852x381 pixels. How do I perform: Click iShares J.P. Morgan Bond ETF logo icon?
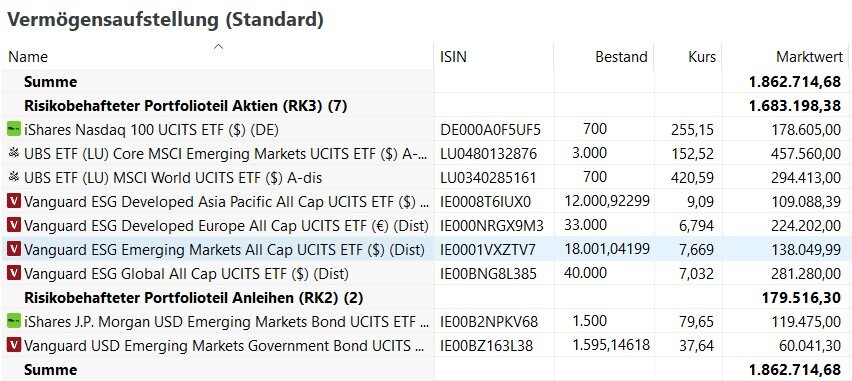click(x=14, y=322)
